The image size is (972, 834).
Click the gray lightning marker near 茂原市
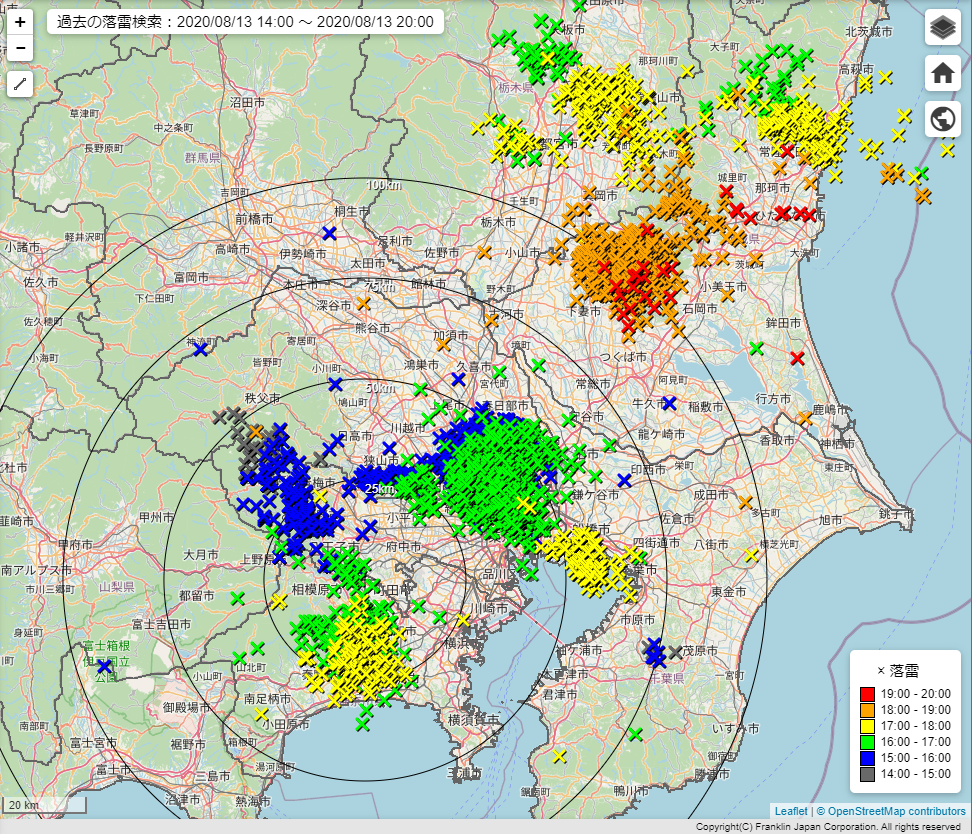pos(675,652)
